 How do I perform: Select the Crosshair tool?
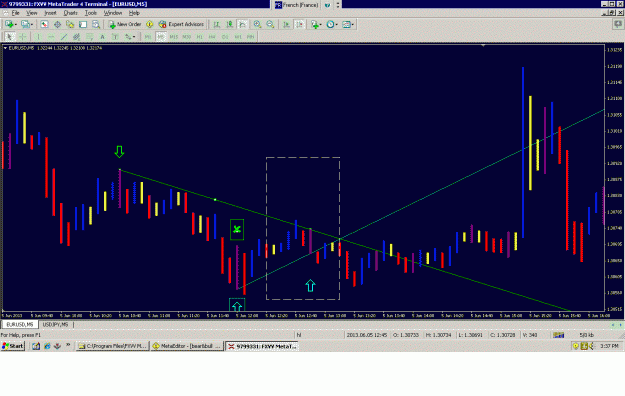point(23,37)
